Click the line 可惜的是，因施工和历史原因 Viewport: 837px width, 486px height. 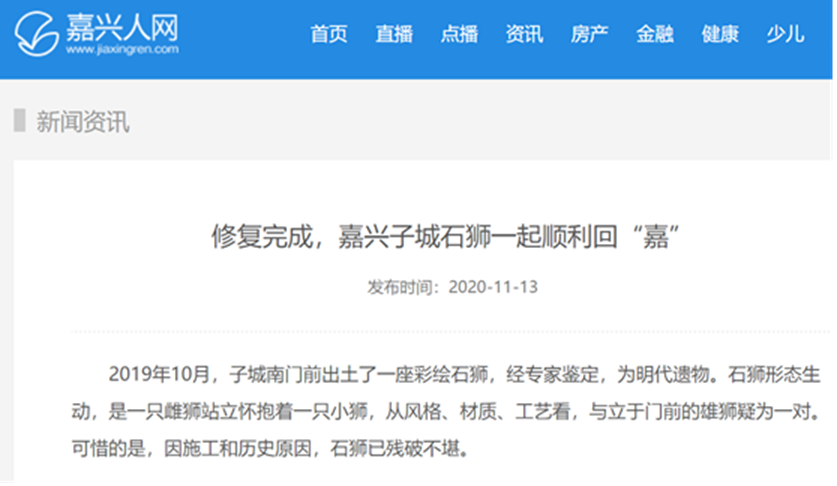point(271,448)
